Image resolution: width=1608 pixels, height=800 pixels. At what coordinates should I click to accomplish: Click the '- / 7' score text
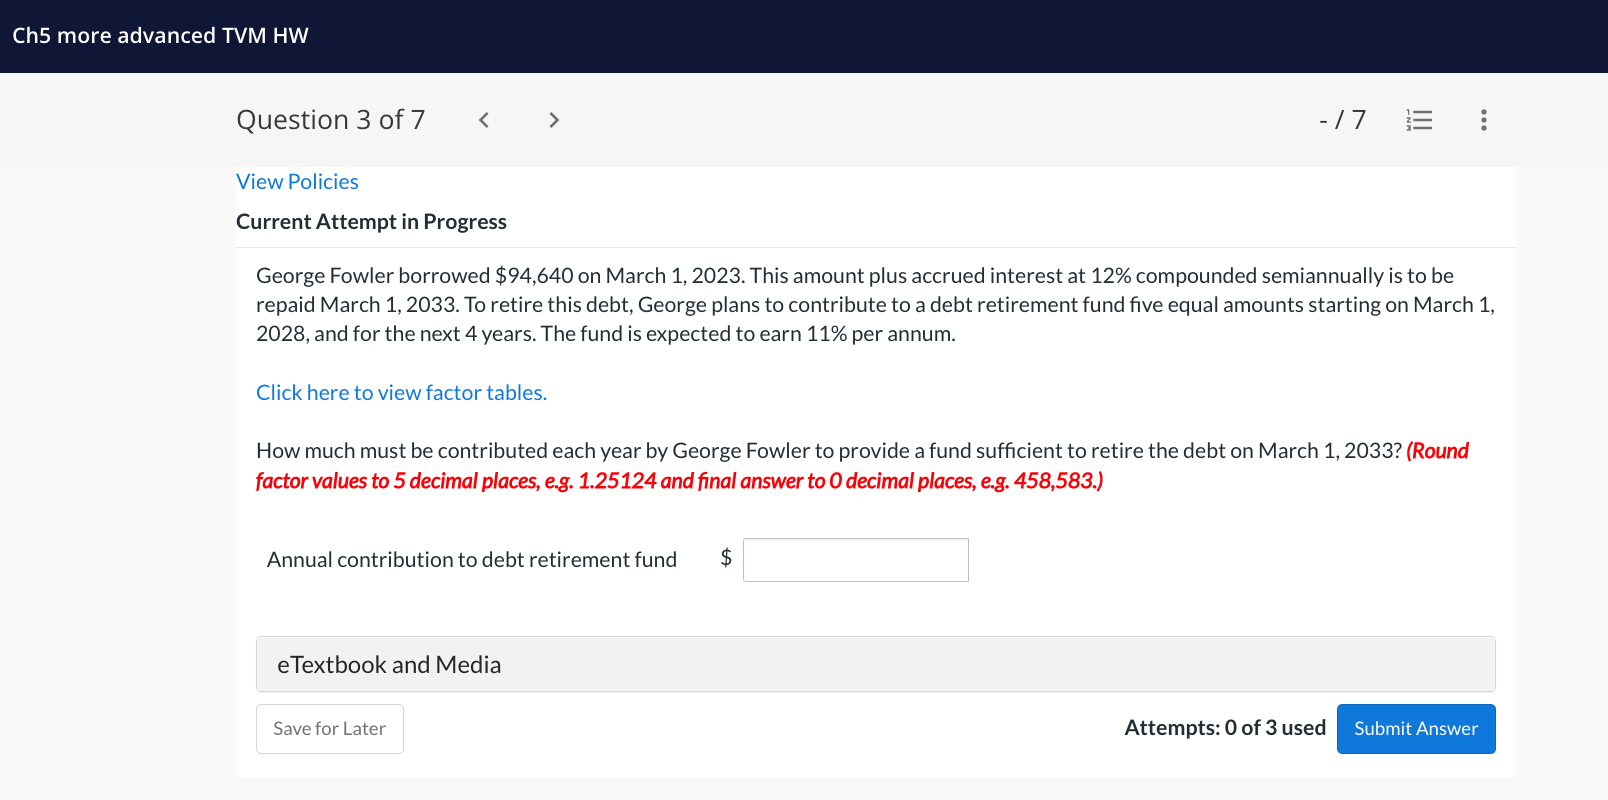click(1342, 120)
